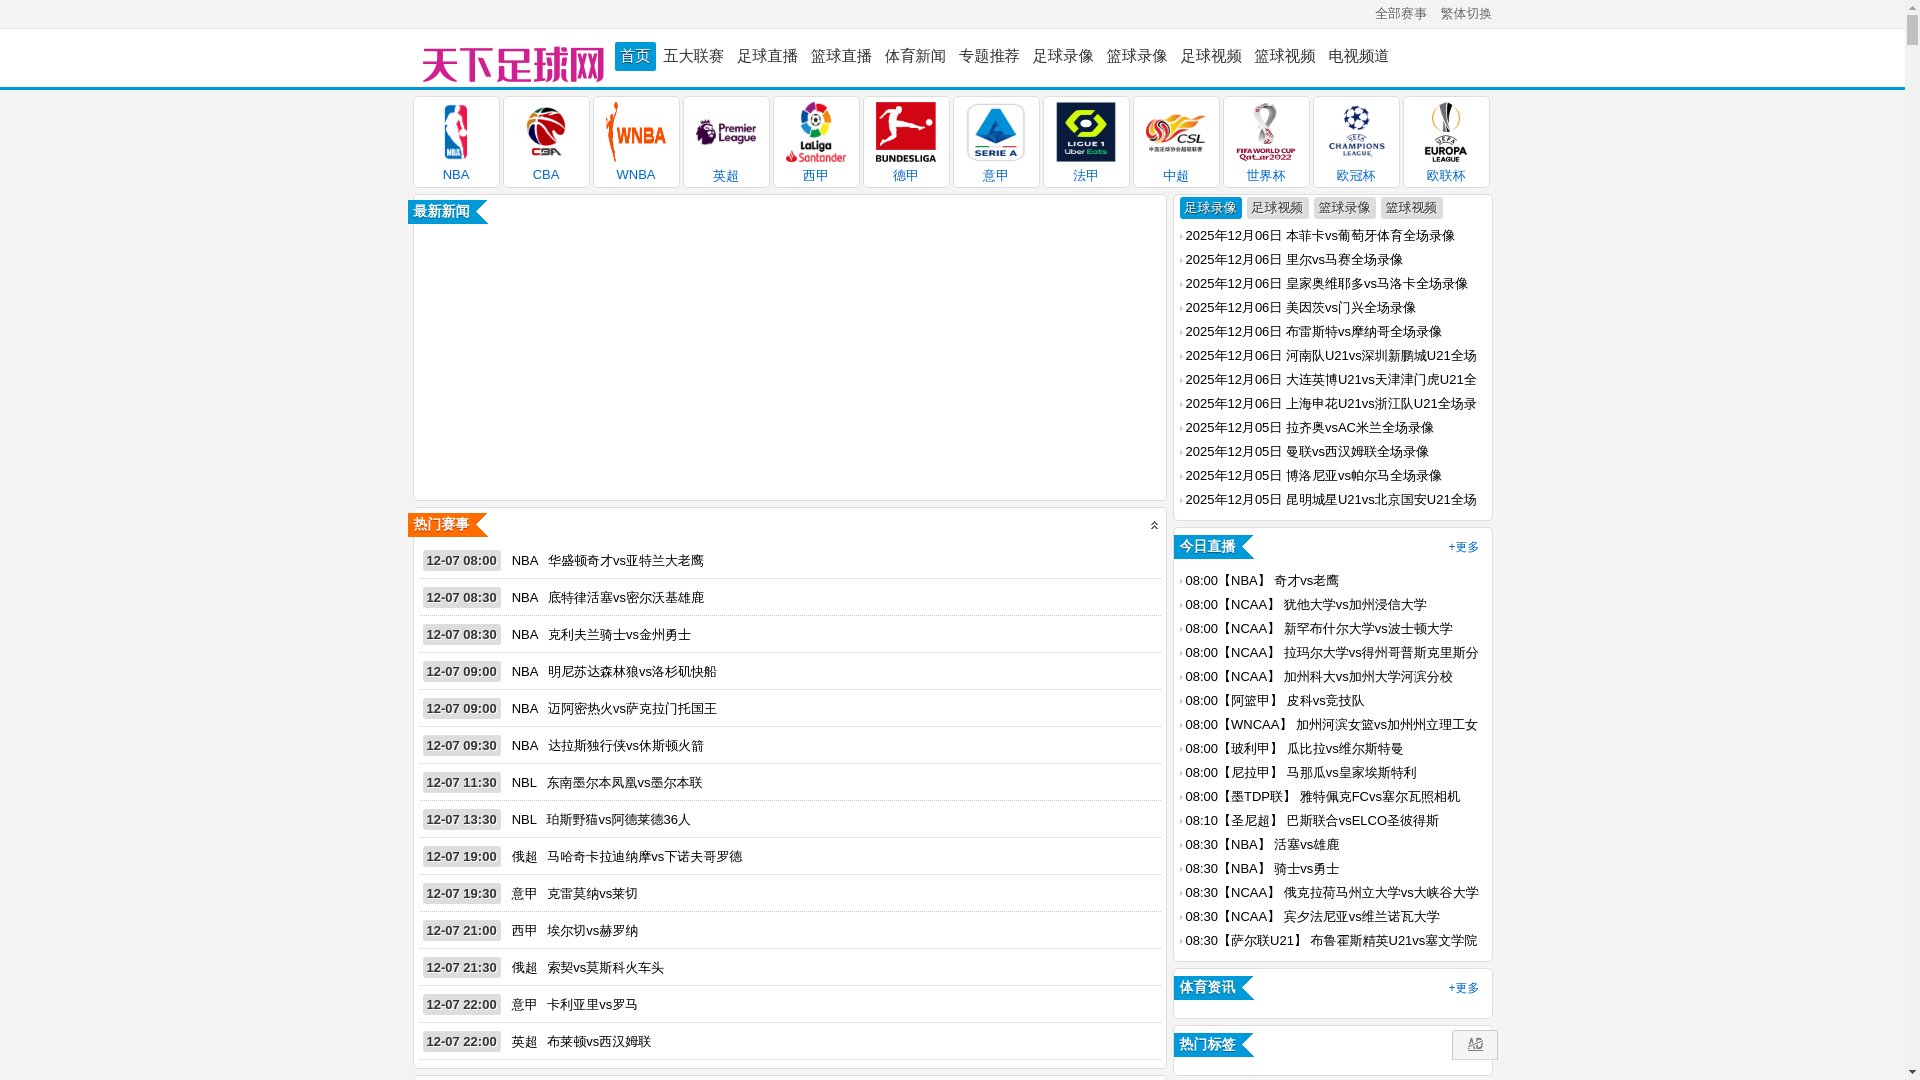Open 克利夫兰骑士vs金州勇士 match
The width and height of the screenshot is (1920, 1080).
[x=619, y=635]
